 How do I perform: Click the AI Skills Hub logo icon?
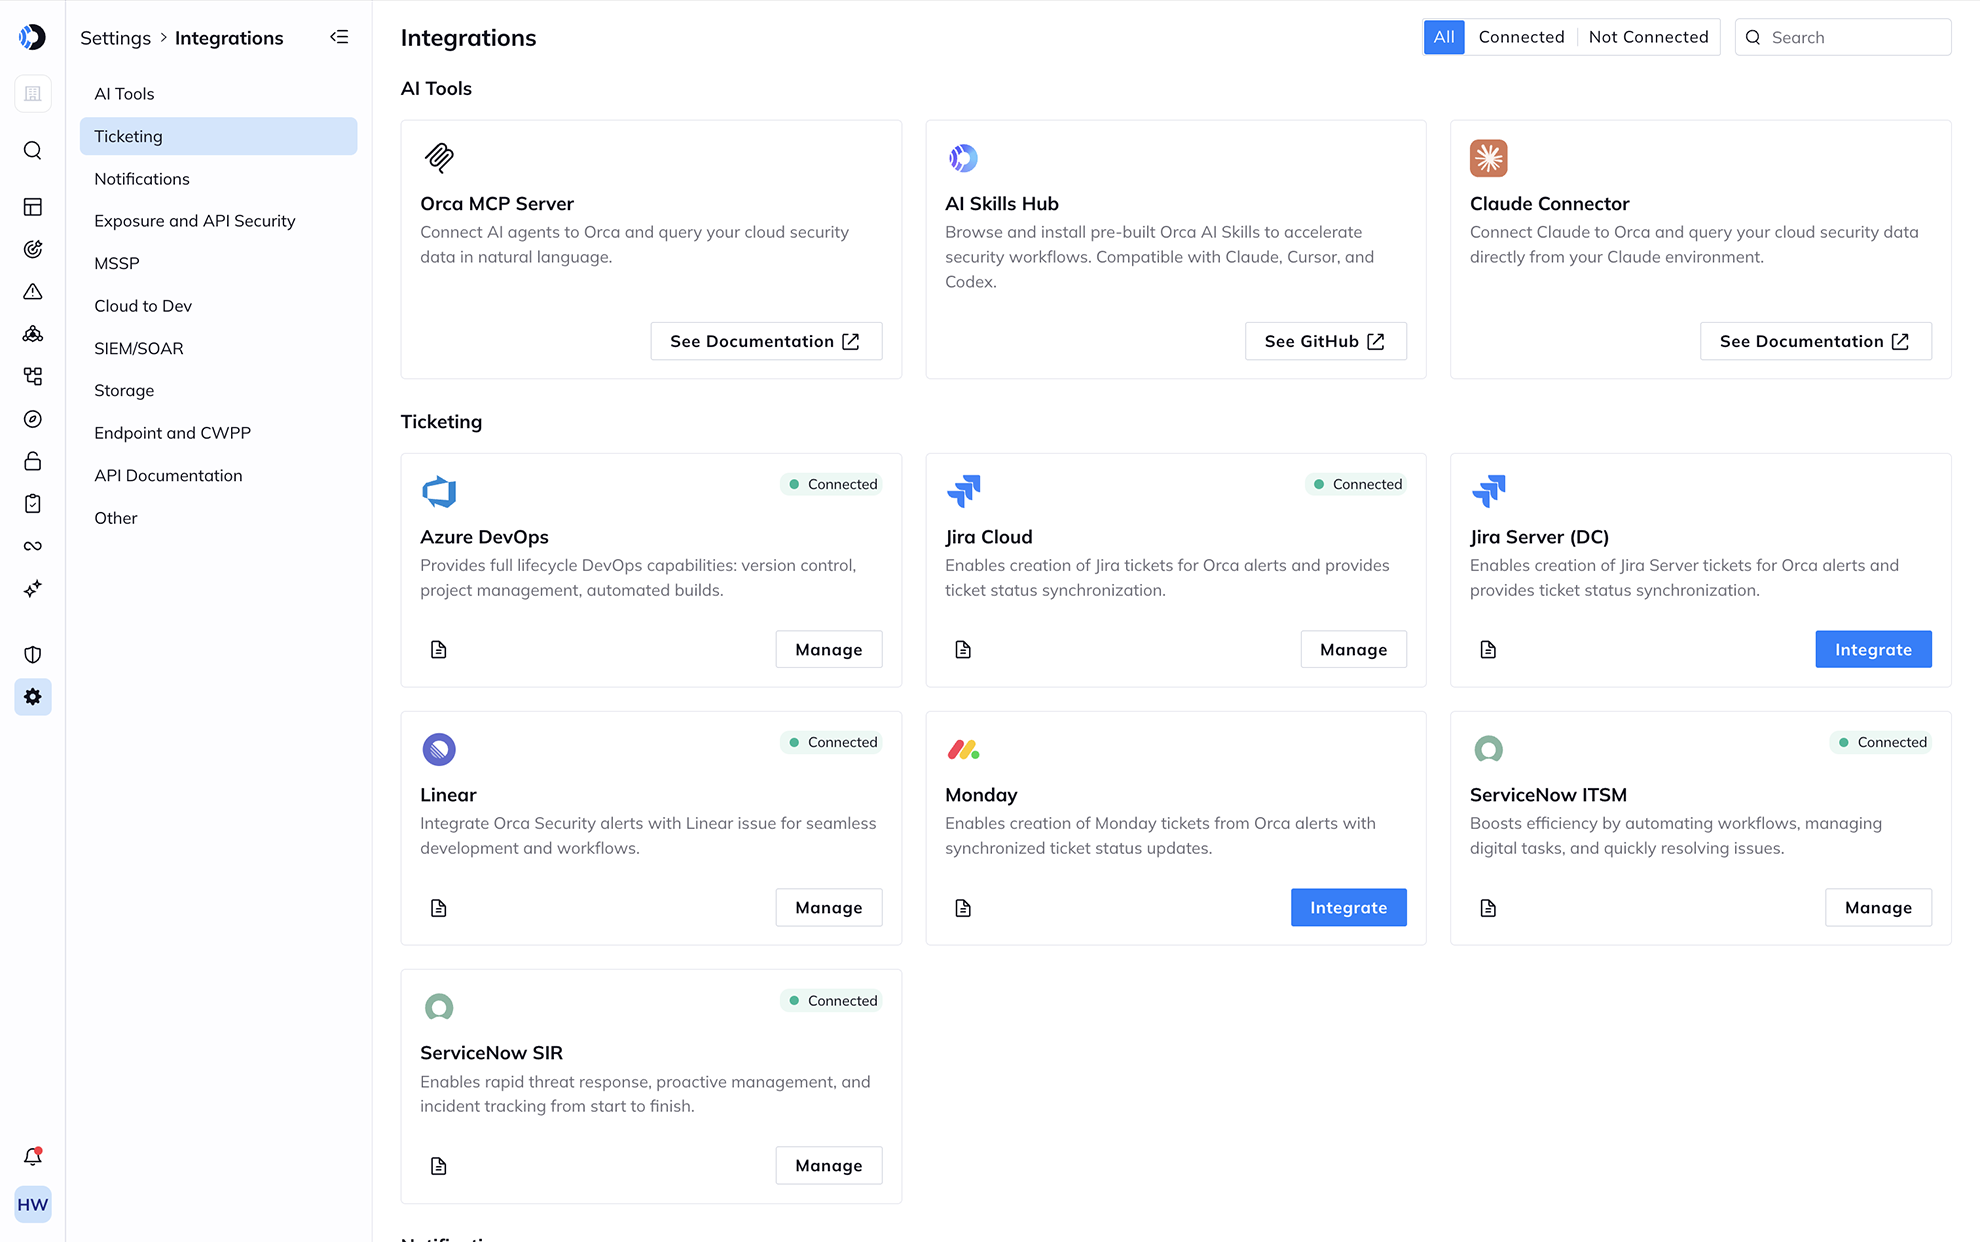coord(963,158)
